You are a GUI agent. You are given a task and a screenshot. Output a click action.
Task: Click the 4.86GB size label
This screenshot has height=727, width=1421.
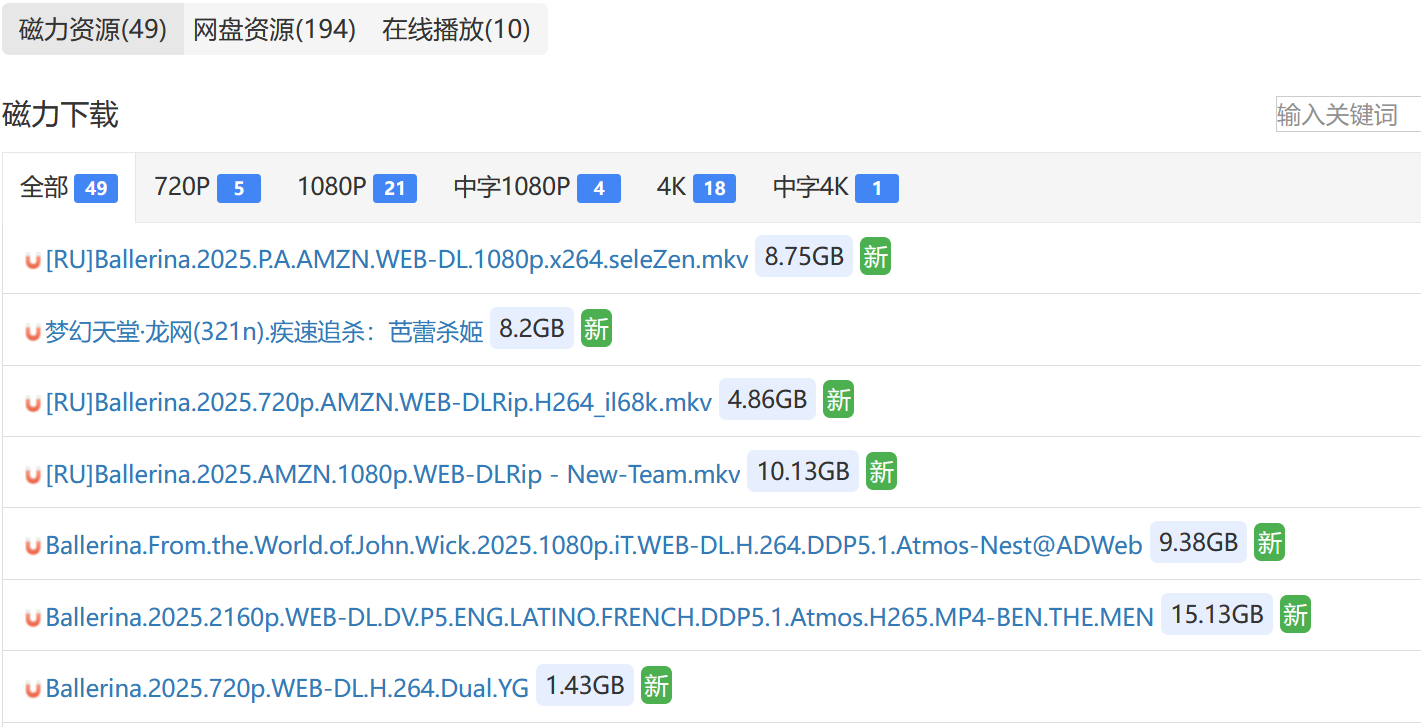click(x=767, y=400)
